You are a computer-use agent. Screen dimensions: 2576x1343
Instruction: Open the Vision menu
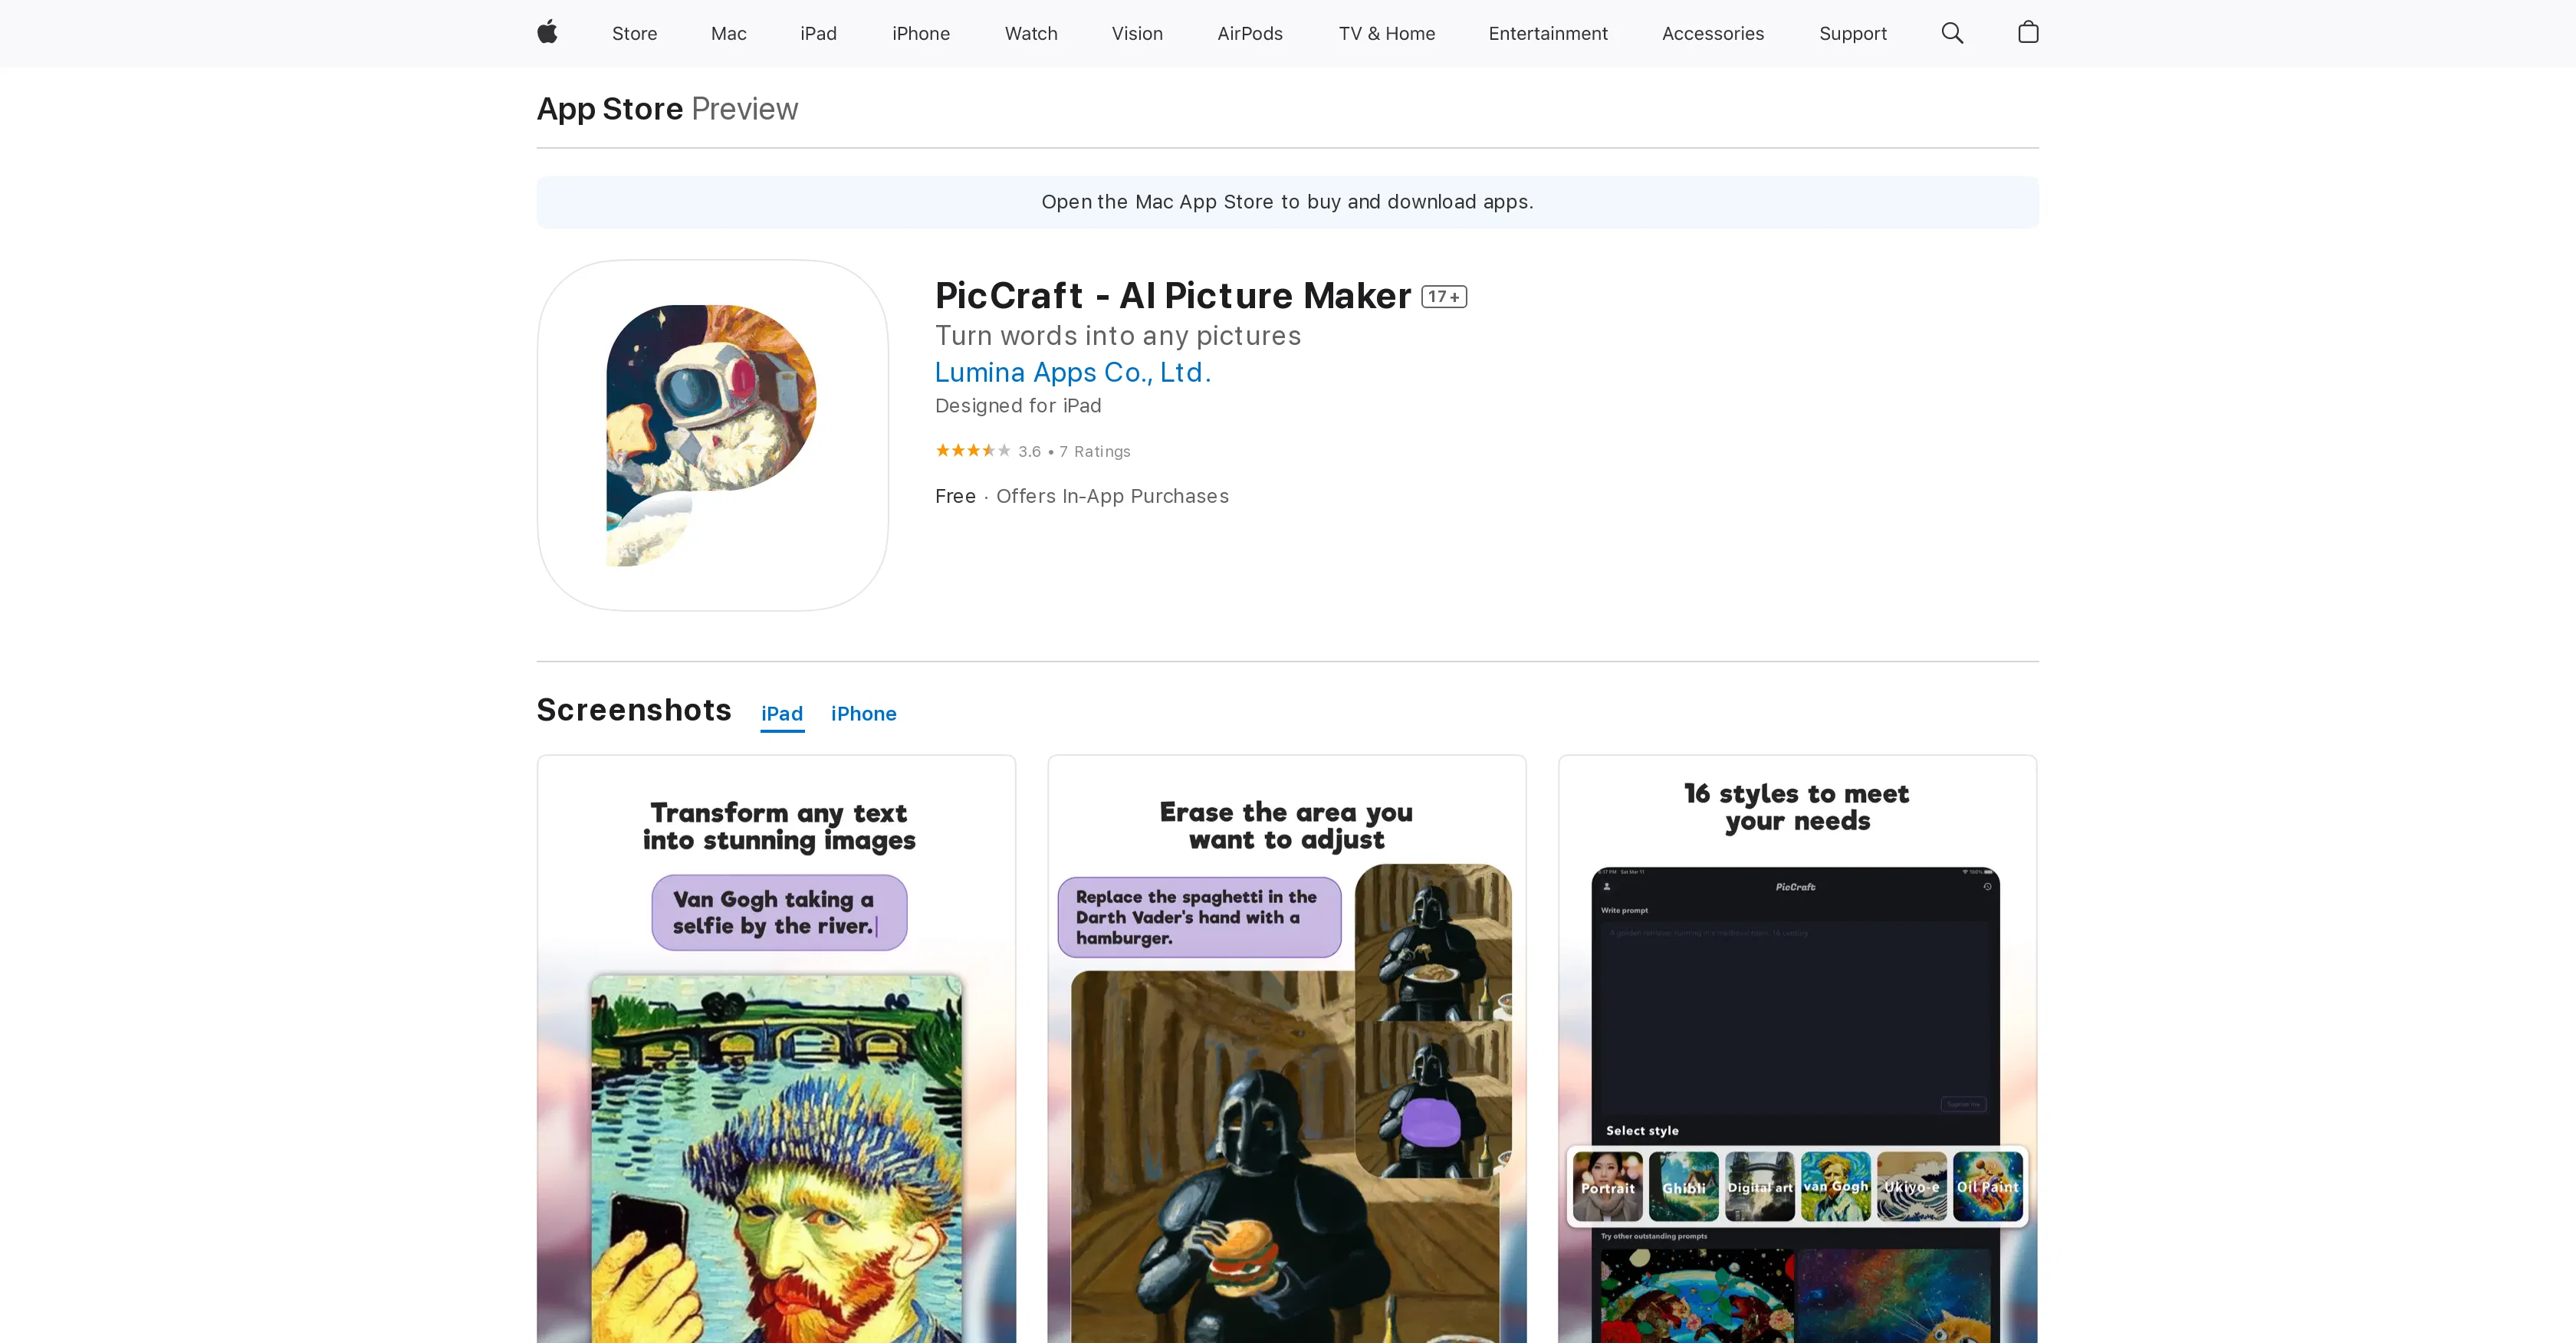pos(1137,33)
